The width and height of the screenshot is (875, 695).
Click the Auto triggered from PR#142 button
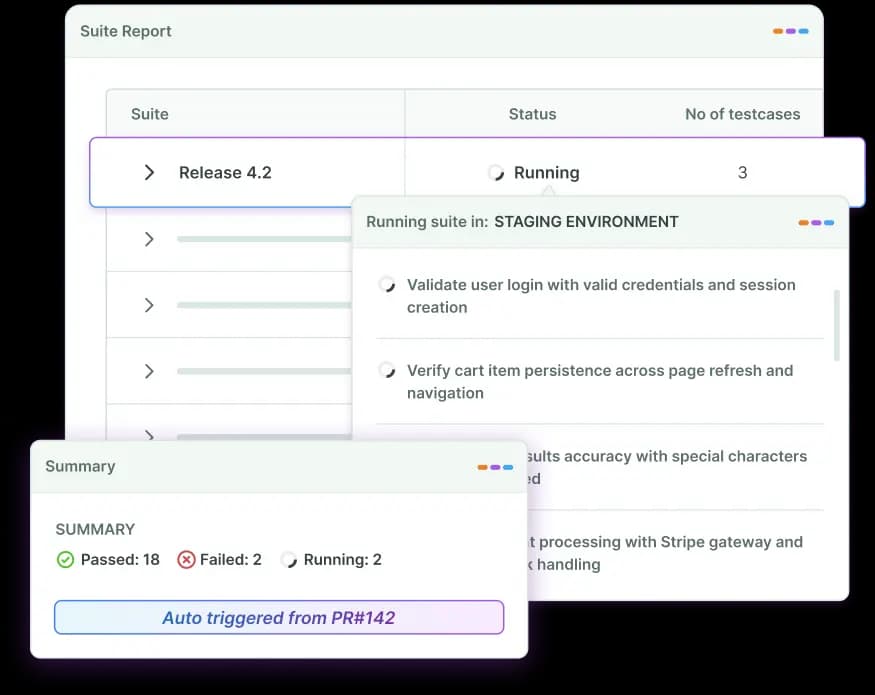click(279, 617)
